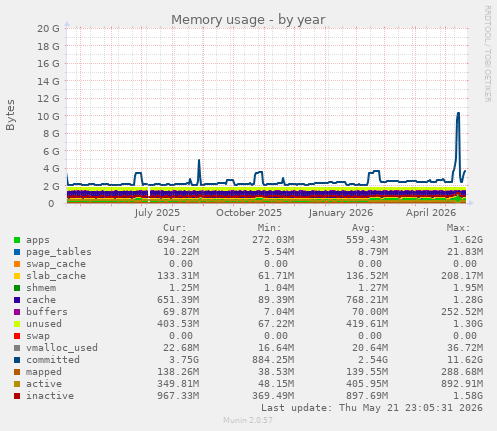Click the July 2025 axis label
The image size is (497, 431).
click(x=157, y=213)
